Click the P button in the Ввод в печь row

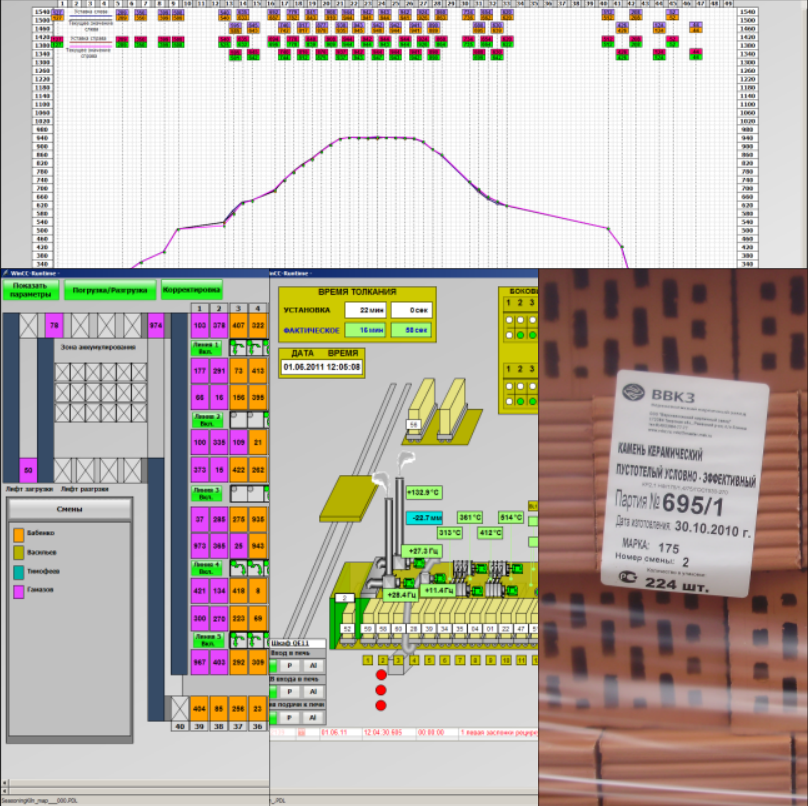(x=290, y=665)
